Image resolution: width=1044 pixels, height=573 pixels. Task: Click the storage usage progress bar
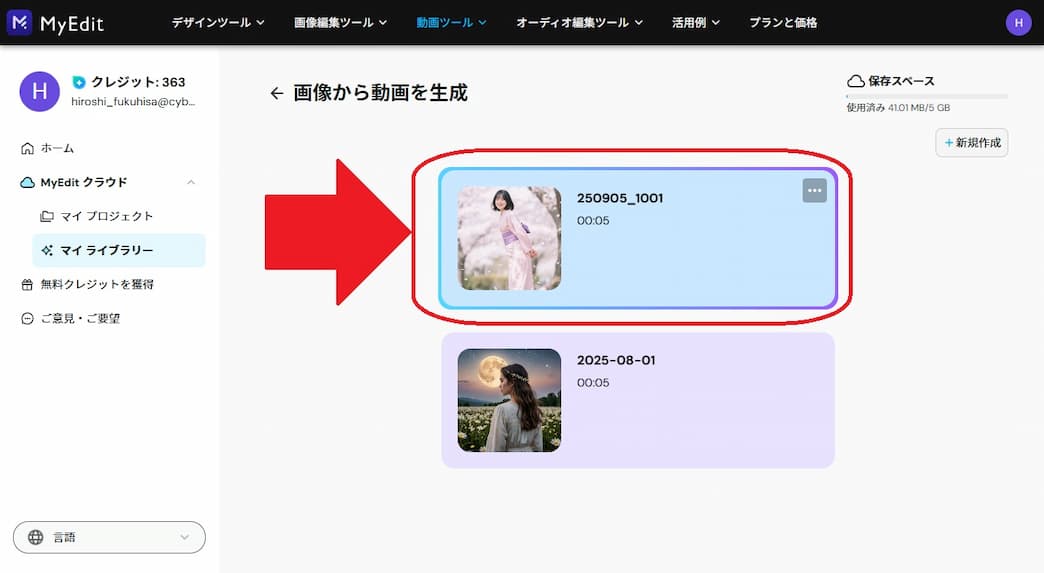pyautogui.click(x=926, y=96)
